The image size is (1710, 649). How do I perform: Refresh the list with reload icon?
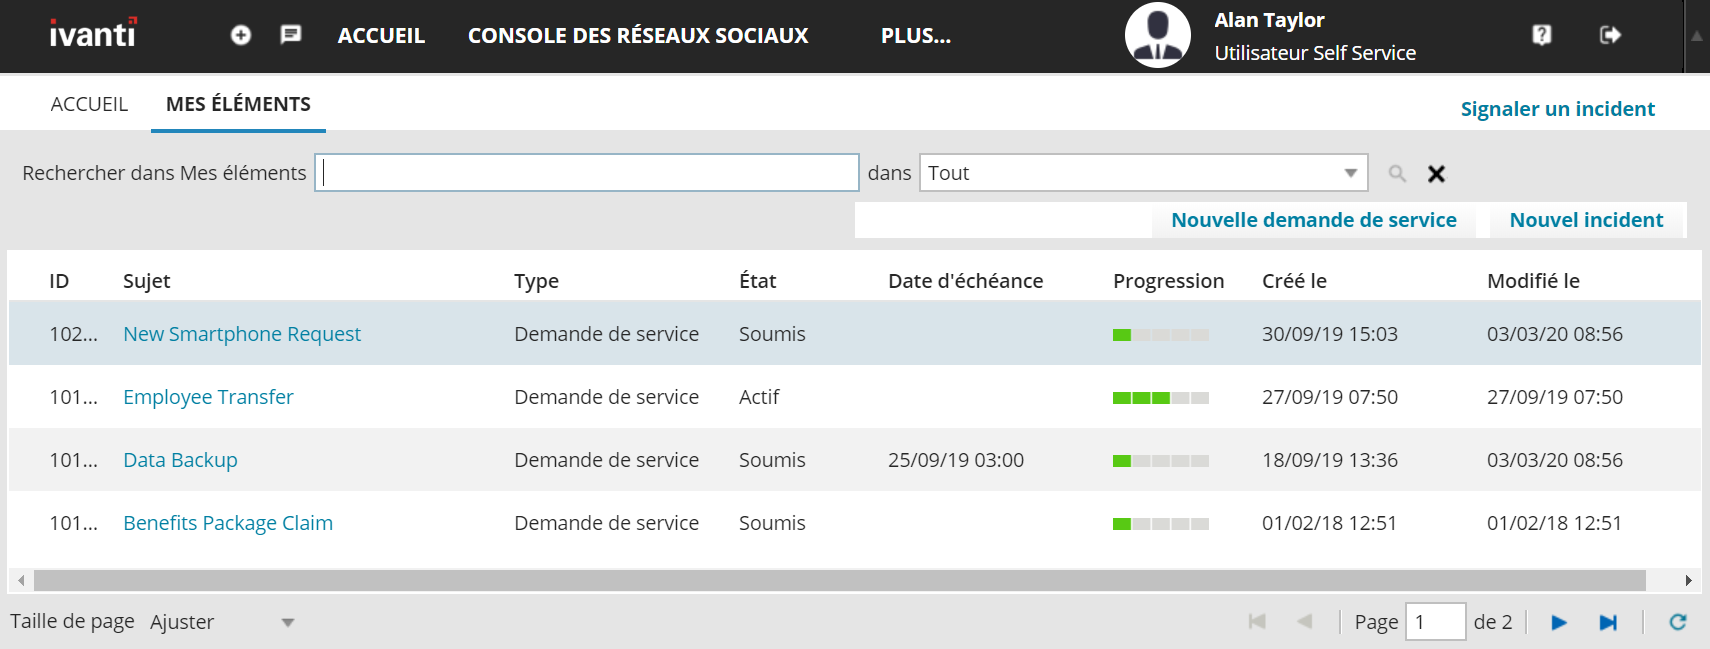coord(1677,622)
